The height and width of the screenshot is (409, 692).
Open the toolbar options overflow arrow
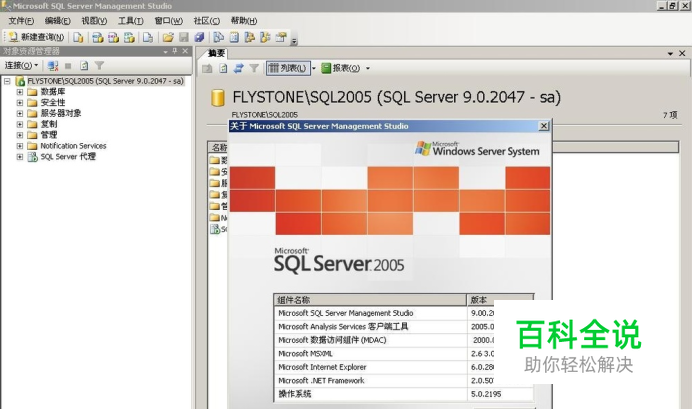click(294, 41)
